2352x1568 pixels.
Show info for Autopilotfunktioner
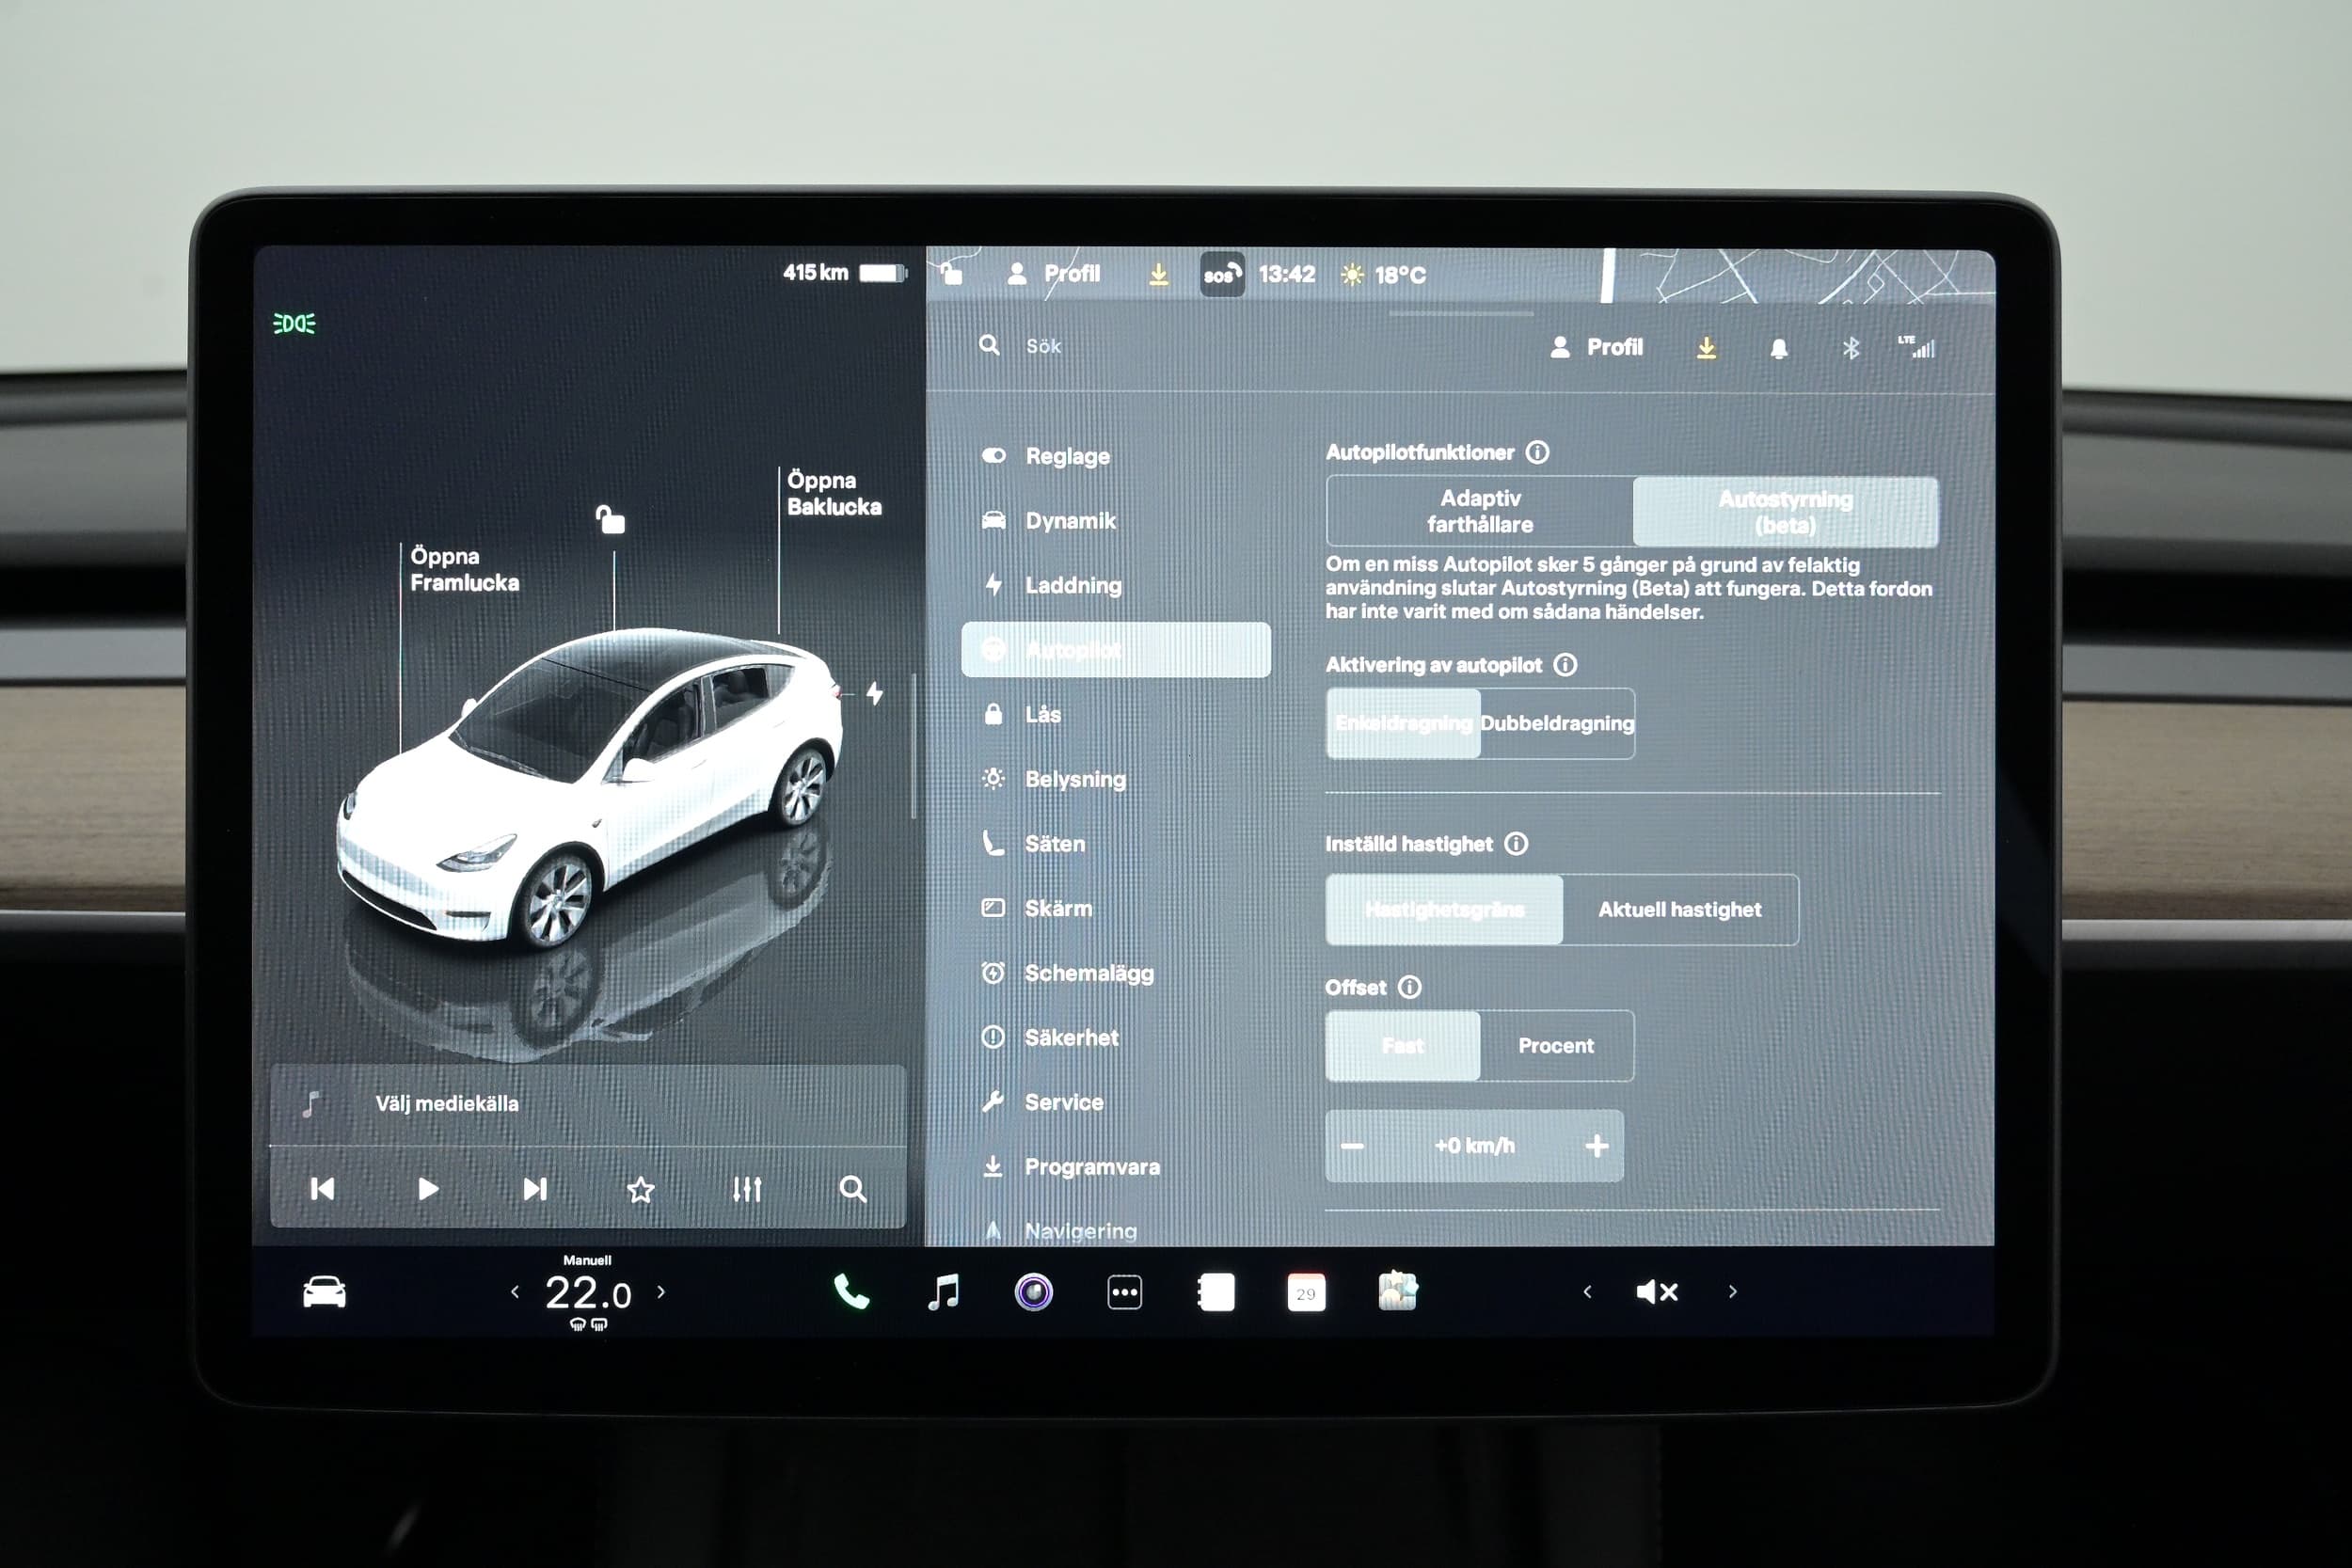1537,452
